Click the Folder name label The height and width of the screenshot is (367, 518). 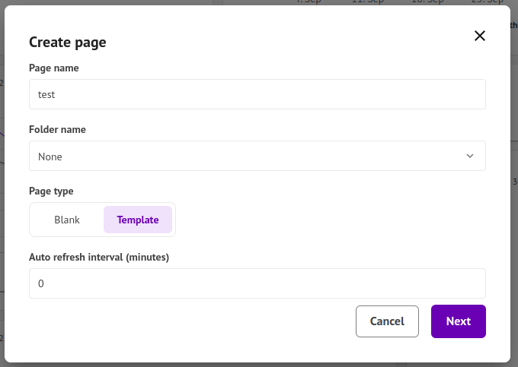[x=57, y=129]
